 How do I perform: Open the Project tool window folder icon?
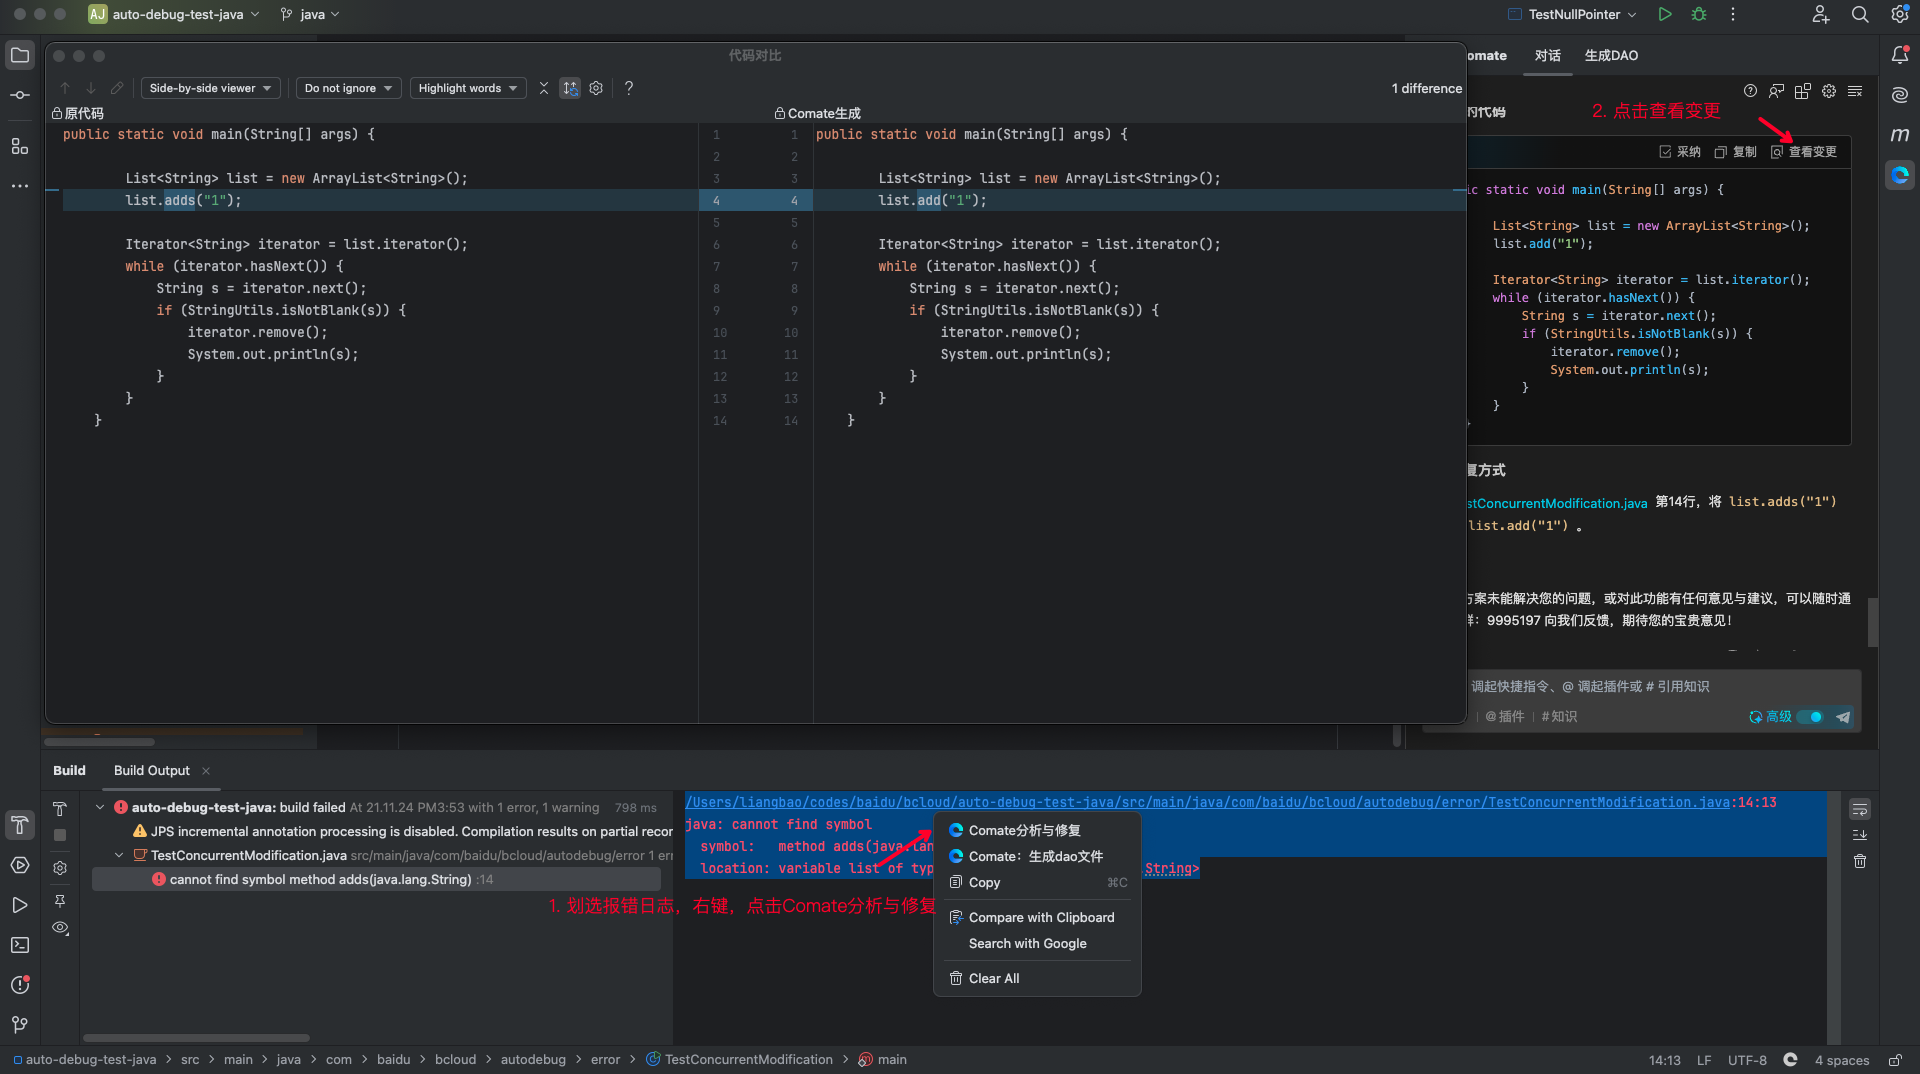20,55
